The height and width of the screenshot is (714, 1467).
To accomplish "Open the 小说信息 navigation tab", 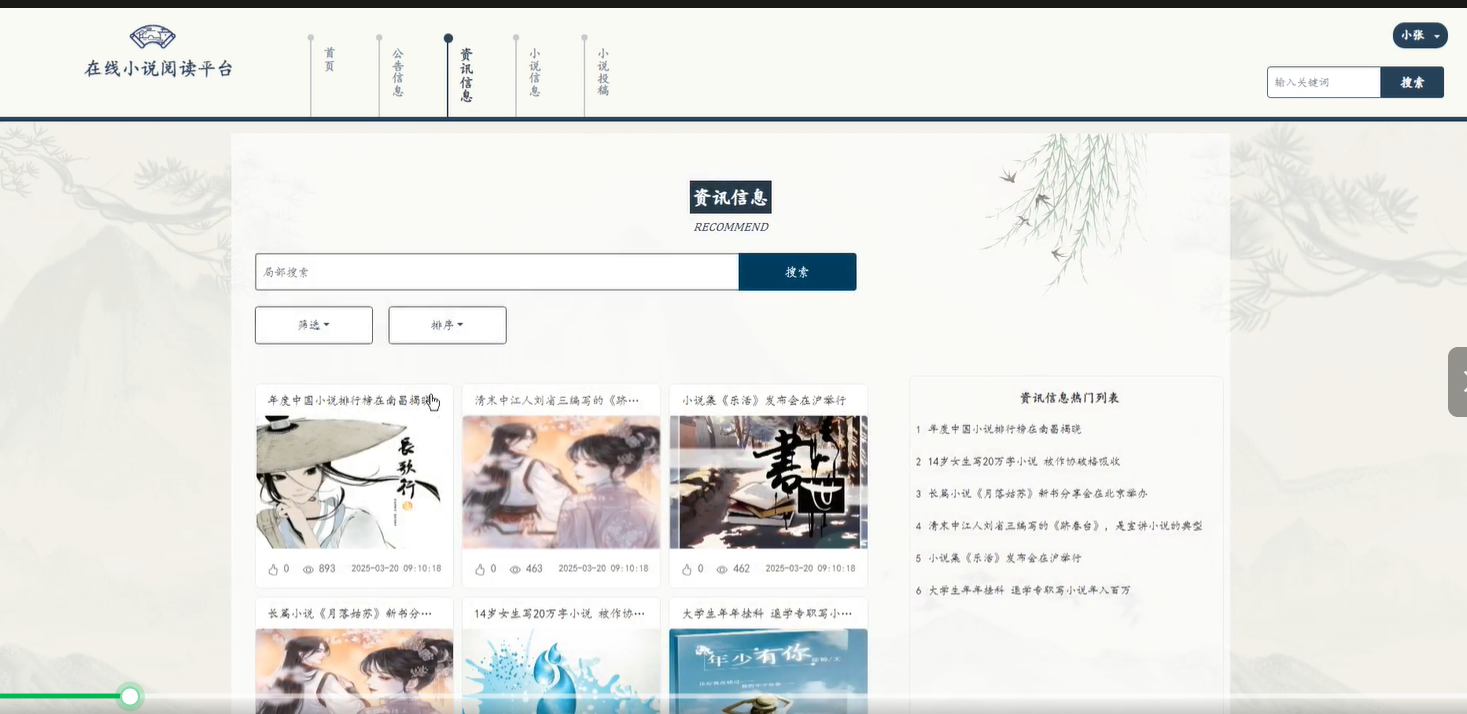I will coord(535,72).
